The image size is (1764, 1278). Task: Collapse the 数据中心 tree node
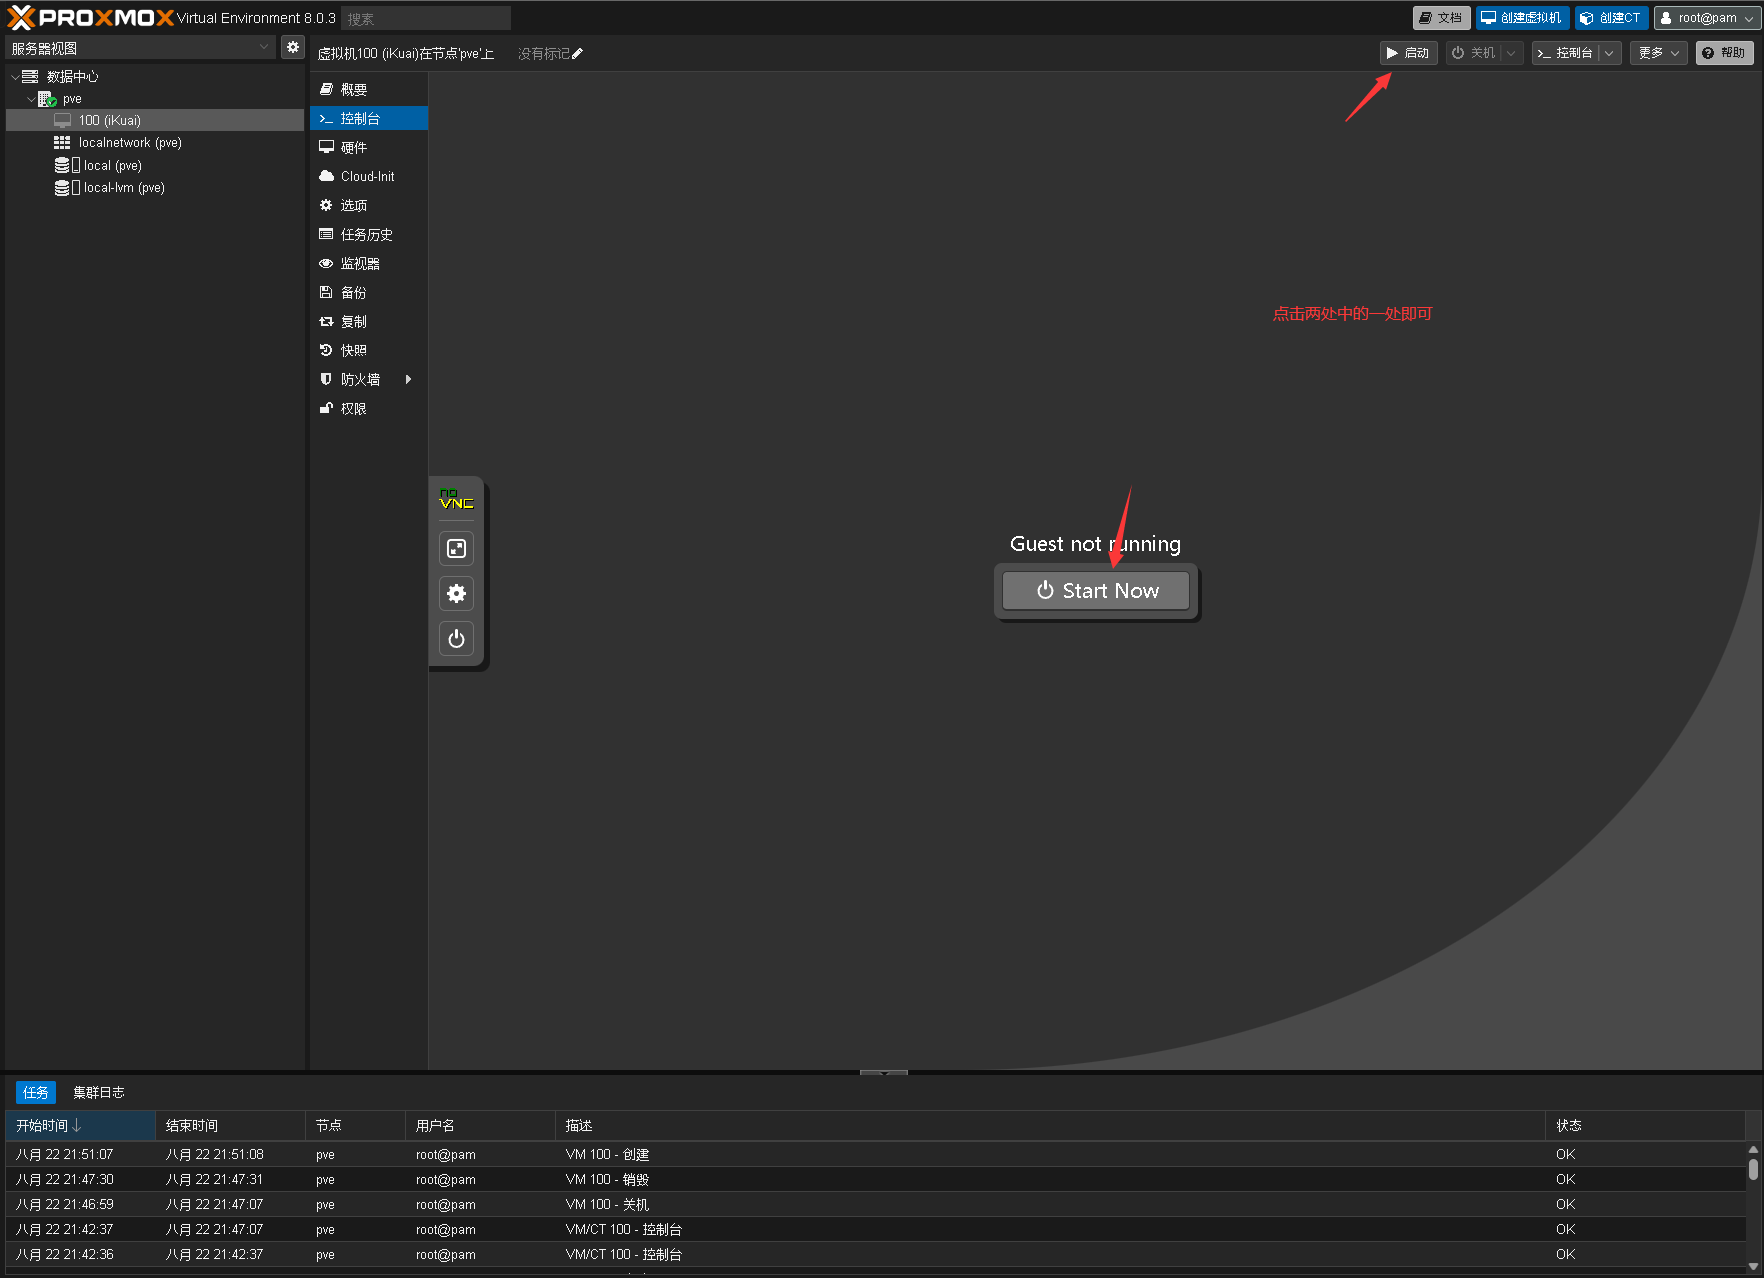15,77
